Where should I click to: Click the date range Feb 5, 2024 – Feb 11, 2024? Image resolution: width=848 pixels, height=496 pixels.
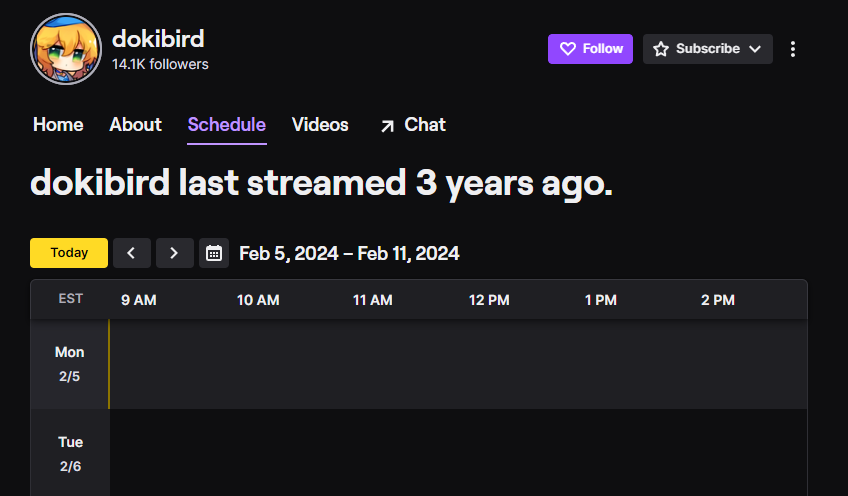click(x=349, y=253)
